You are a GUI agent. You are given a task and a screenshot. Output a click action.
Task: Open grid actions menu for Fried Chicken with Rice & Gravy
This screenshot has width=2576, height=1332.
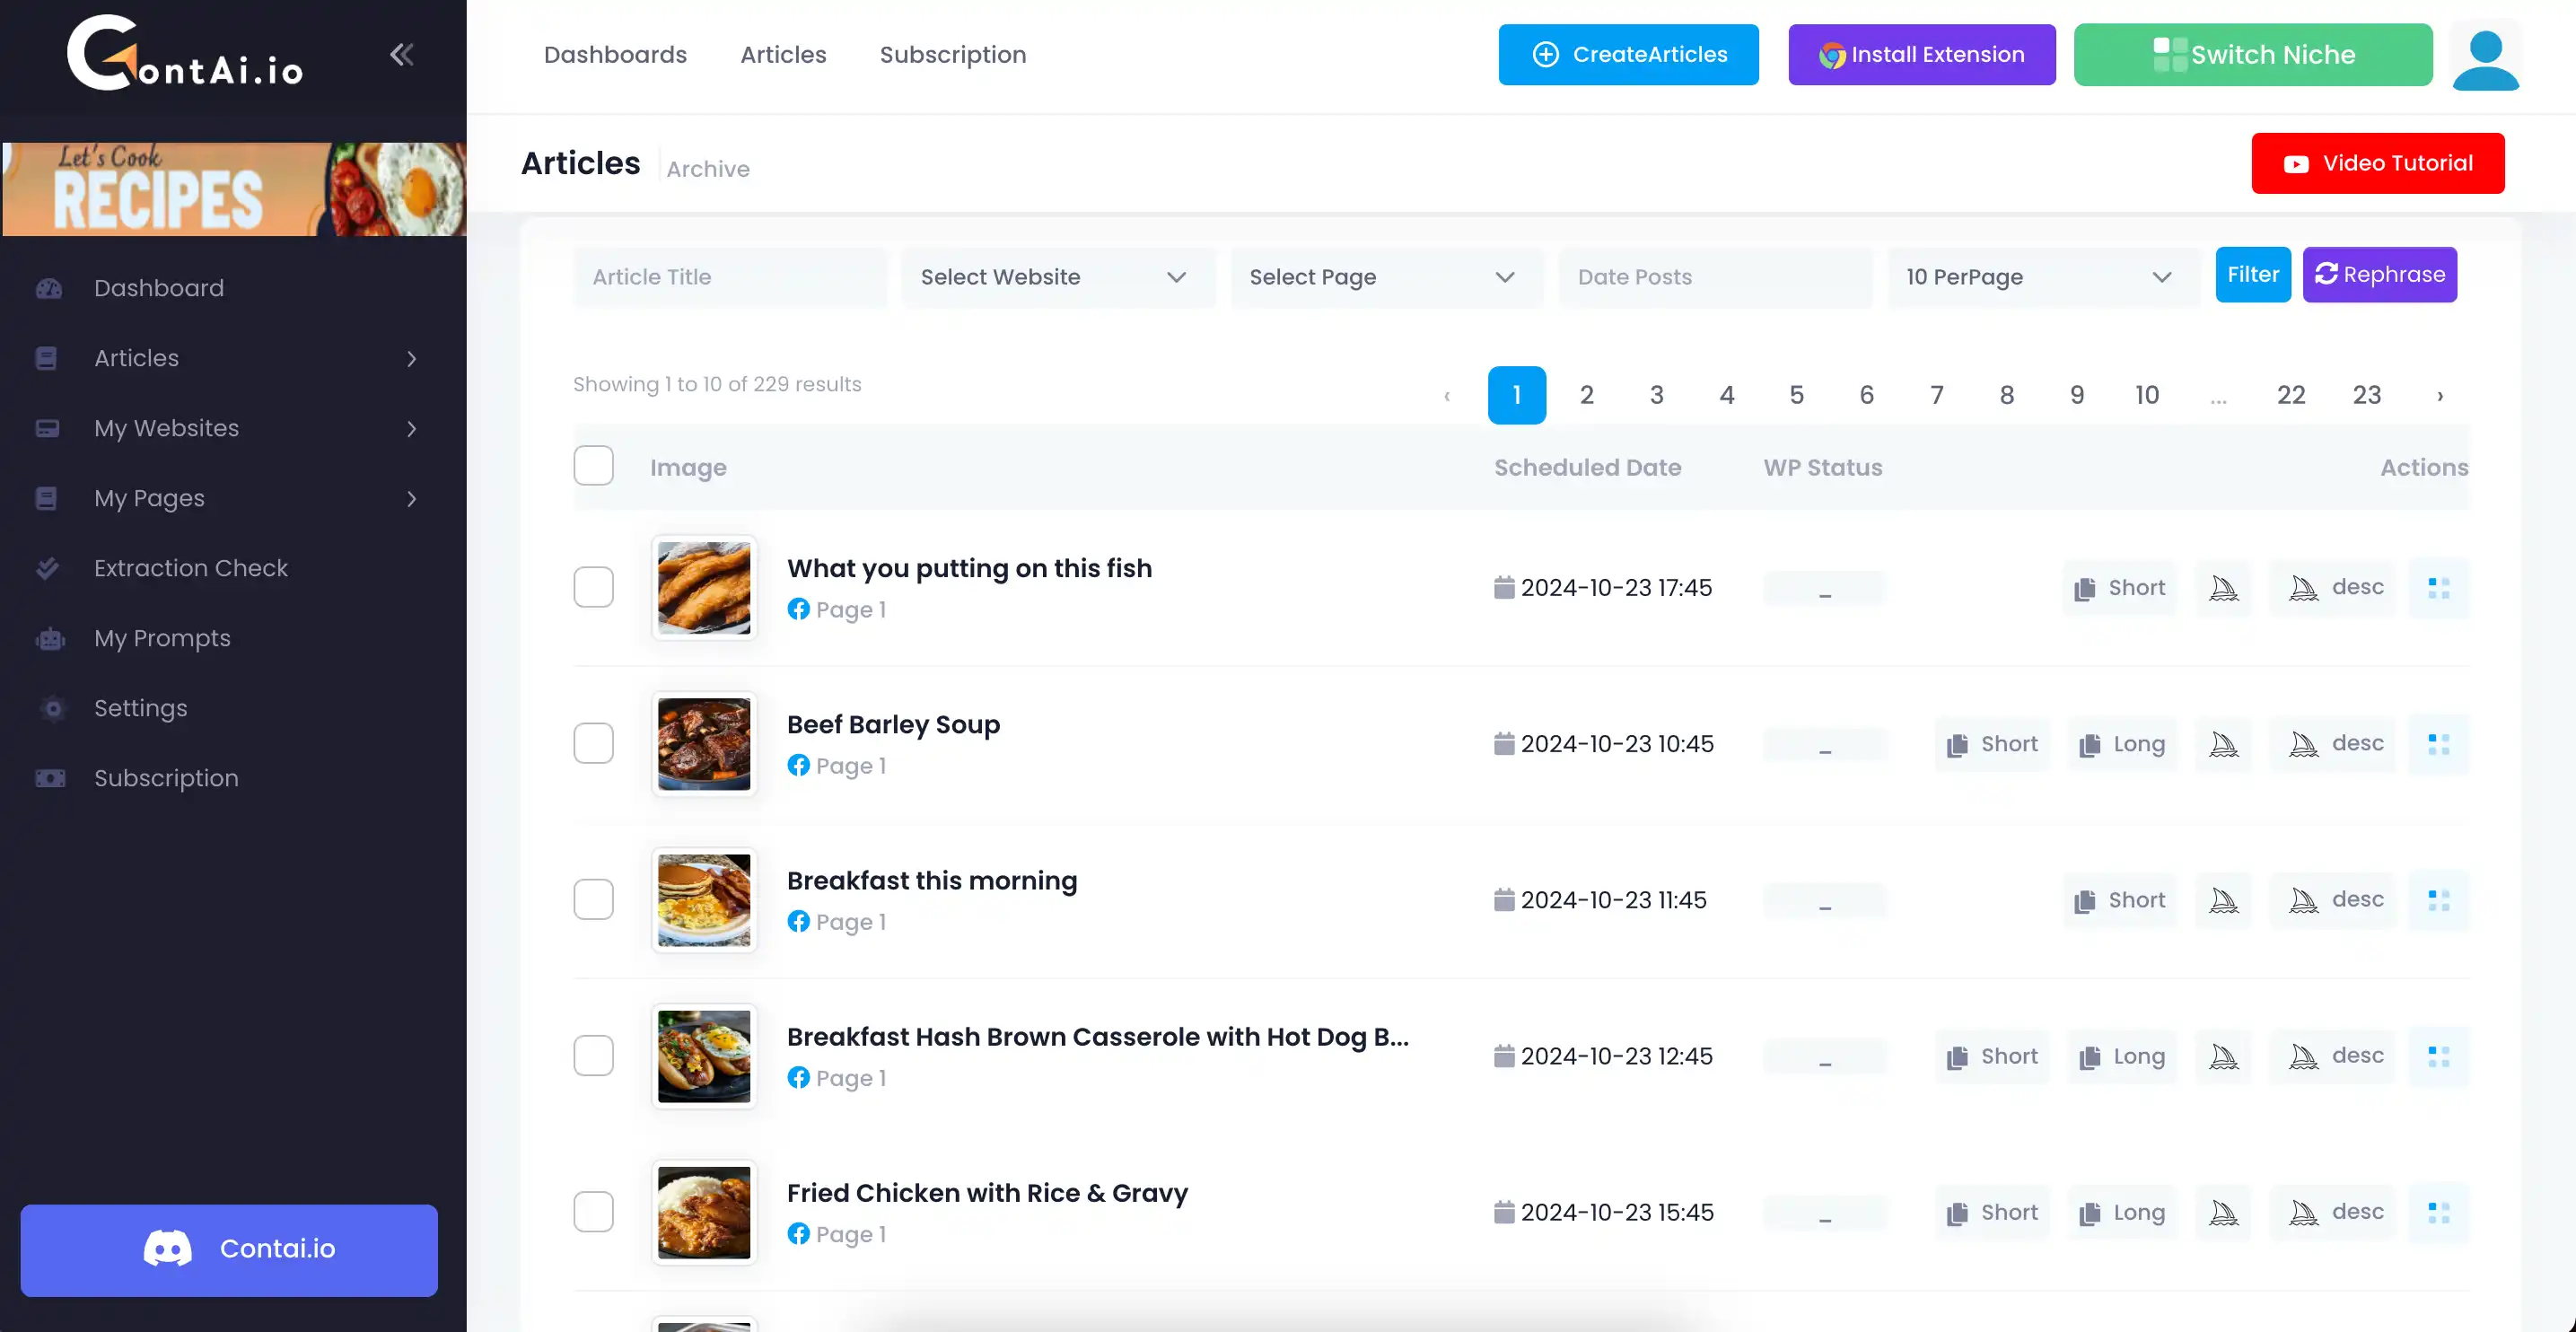coord(2438,1212)
